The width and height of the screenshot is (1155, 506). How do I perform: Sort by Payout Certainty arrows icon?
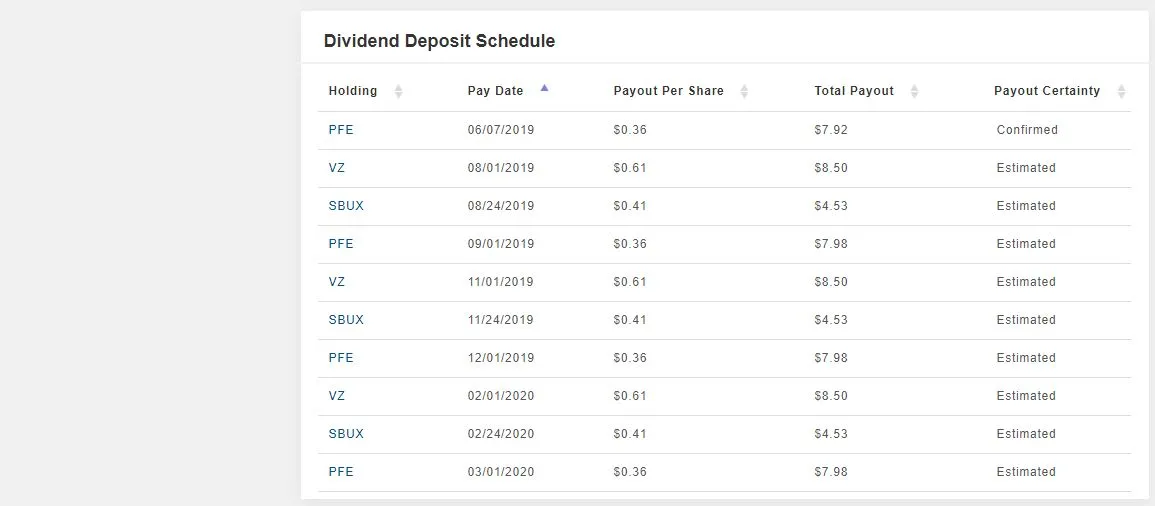pos(1121,91)
